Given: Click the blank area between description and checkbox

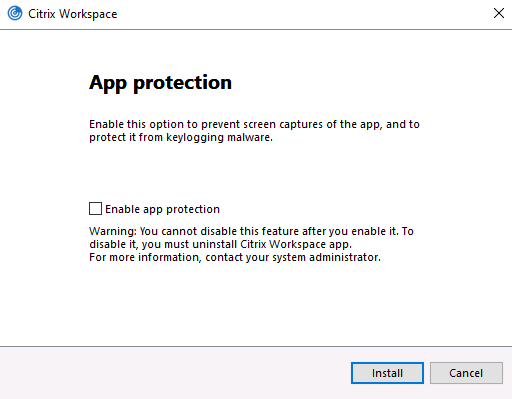Looking at the screenshot, I should click(253, 173).
